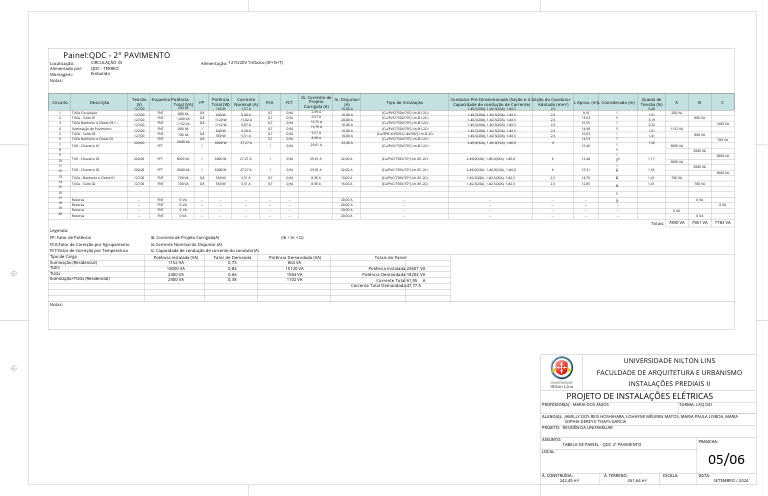Click the 'Tipo de Carga' header

[64, 257]
